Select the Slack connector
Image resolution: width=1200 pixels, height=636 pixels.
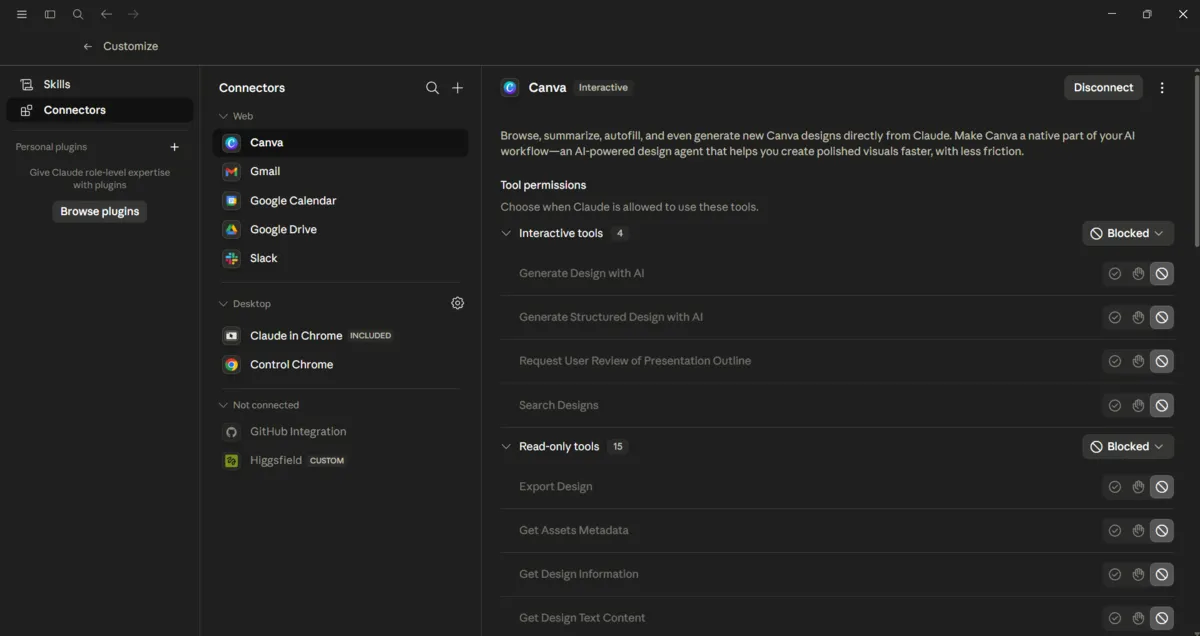pos(340,258)
